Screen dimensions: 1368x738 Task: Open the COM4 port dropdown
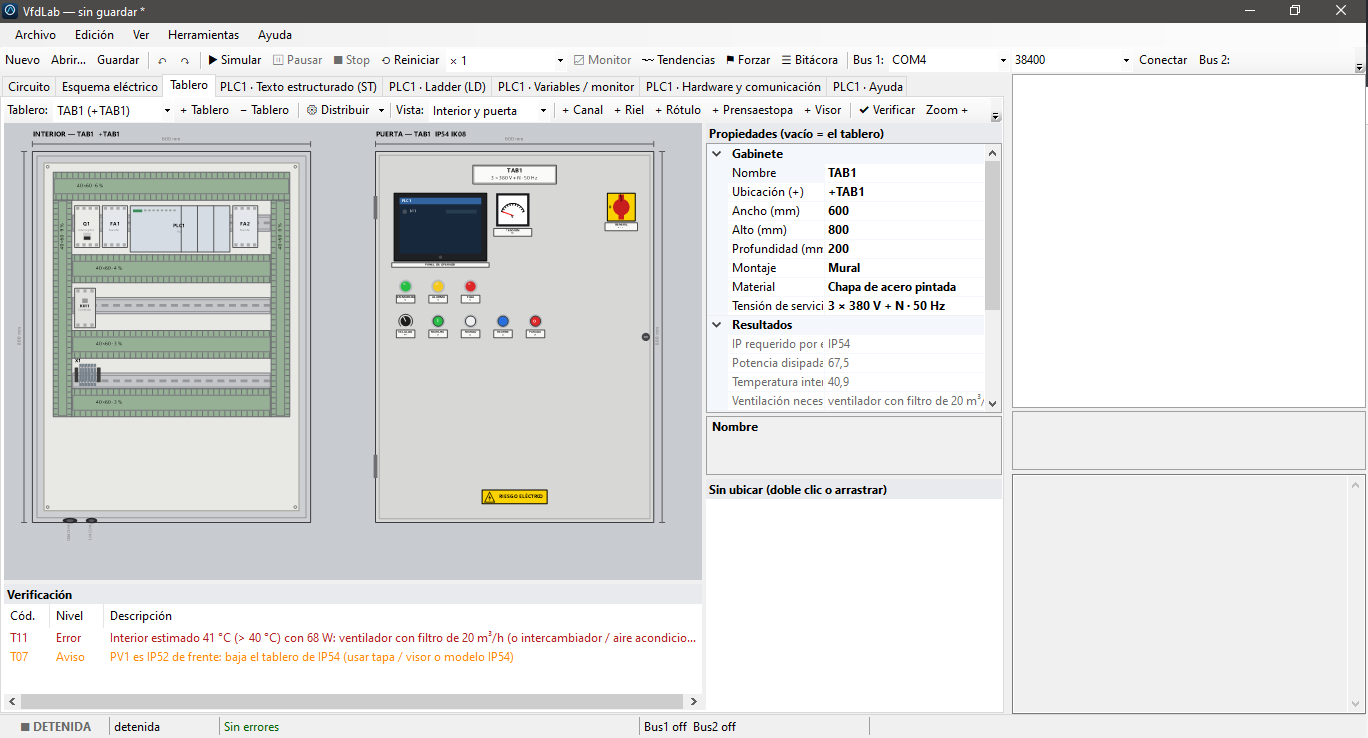1003,60
